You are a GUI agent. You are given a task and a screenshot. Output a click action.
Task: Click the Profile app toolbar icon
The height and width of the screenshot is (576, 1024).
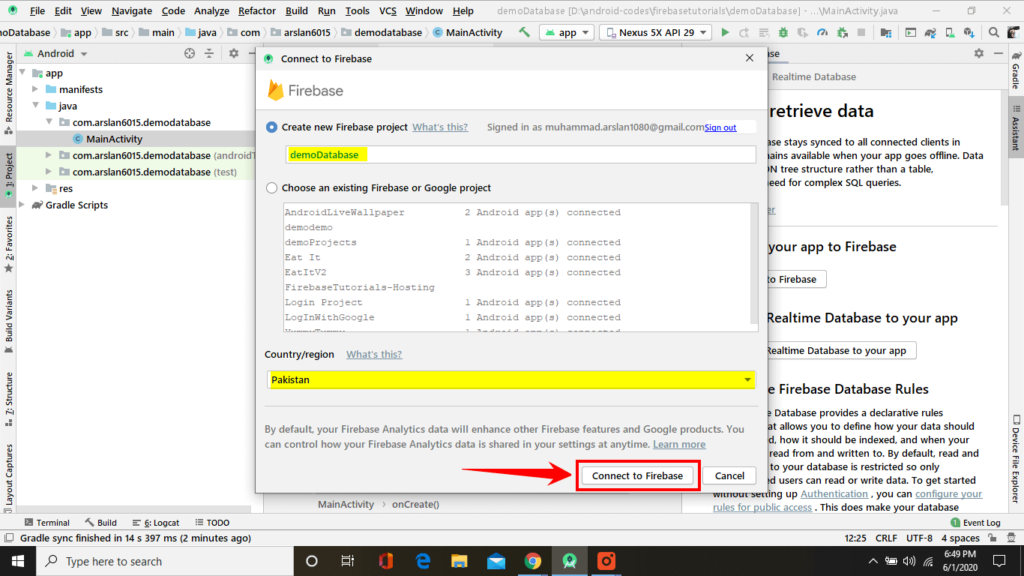coord(823,31)
